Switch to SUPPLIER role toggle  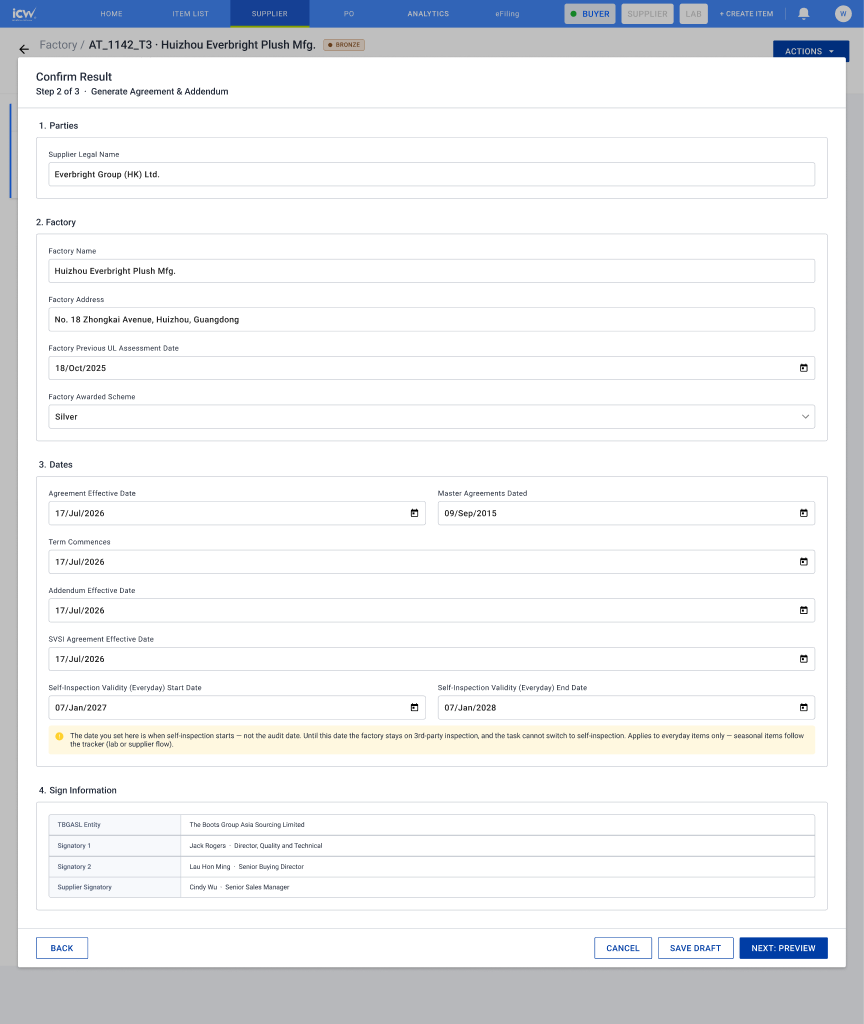647,14
